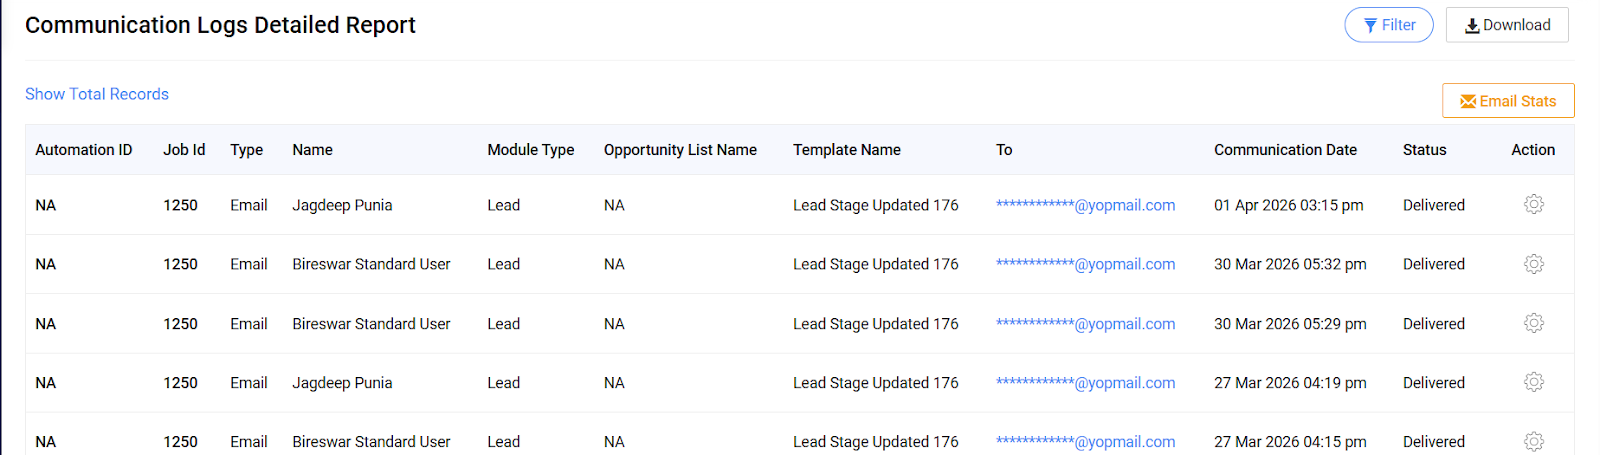This screenshot has height=455, width=1600.
Task: Click email link in 27 Mar 04:19 pm row
Action: pyautogui.click(x=1085, y=383)
